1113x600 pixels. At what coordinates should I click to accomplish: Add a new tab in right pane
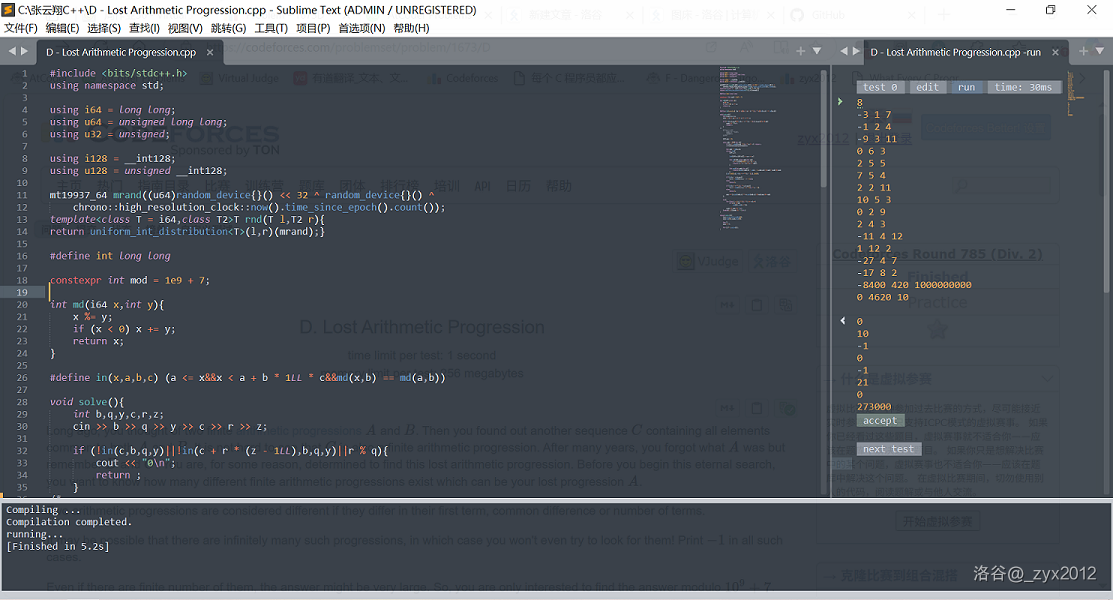tap(1084, 51)
